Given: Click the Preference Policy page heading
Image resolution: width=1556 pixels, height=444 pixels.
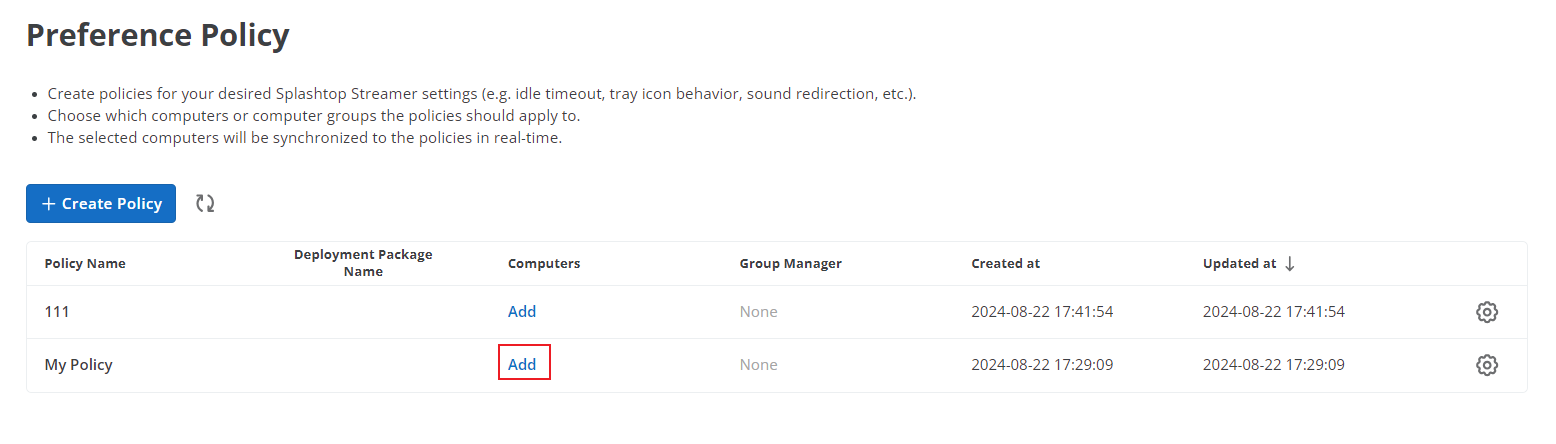Looking at the screenshot, I should [x=158, y=36].
